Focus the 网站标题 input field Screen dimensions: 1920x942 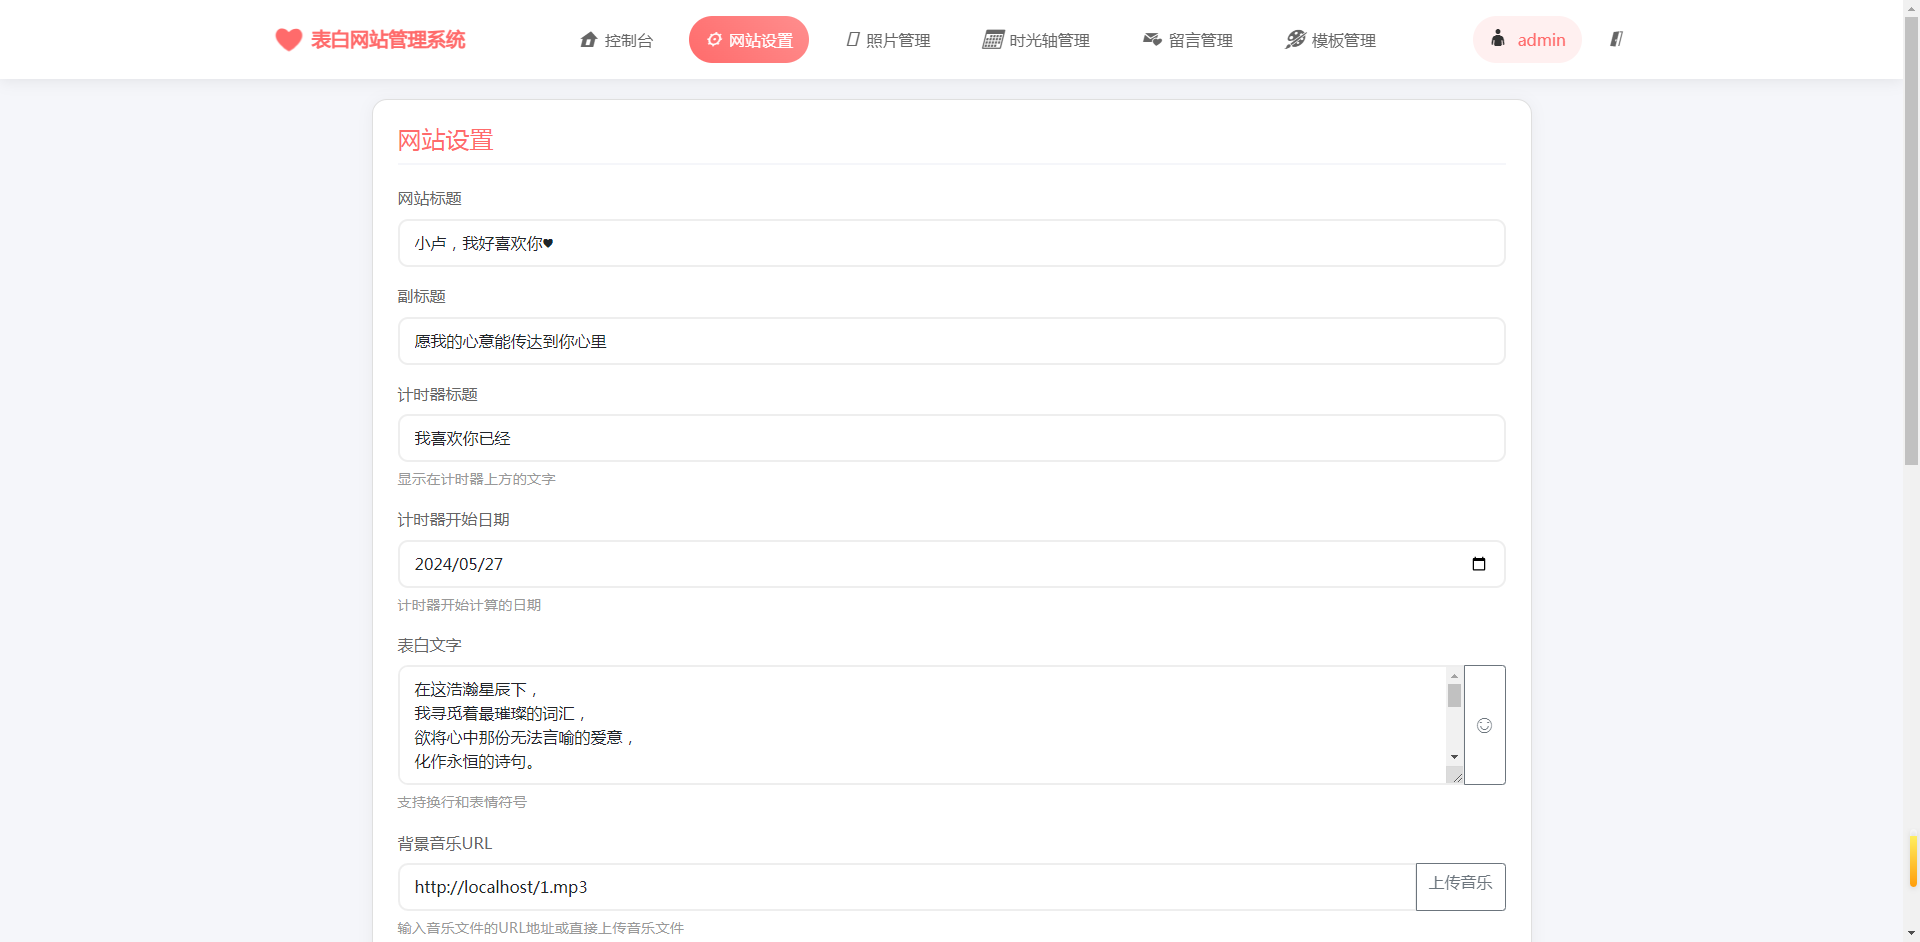point(951,243)
